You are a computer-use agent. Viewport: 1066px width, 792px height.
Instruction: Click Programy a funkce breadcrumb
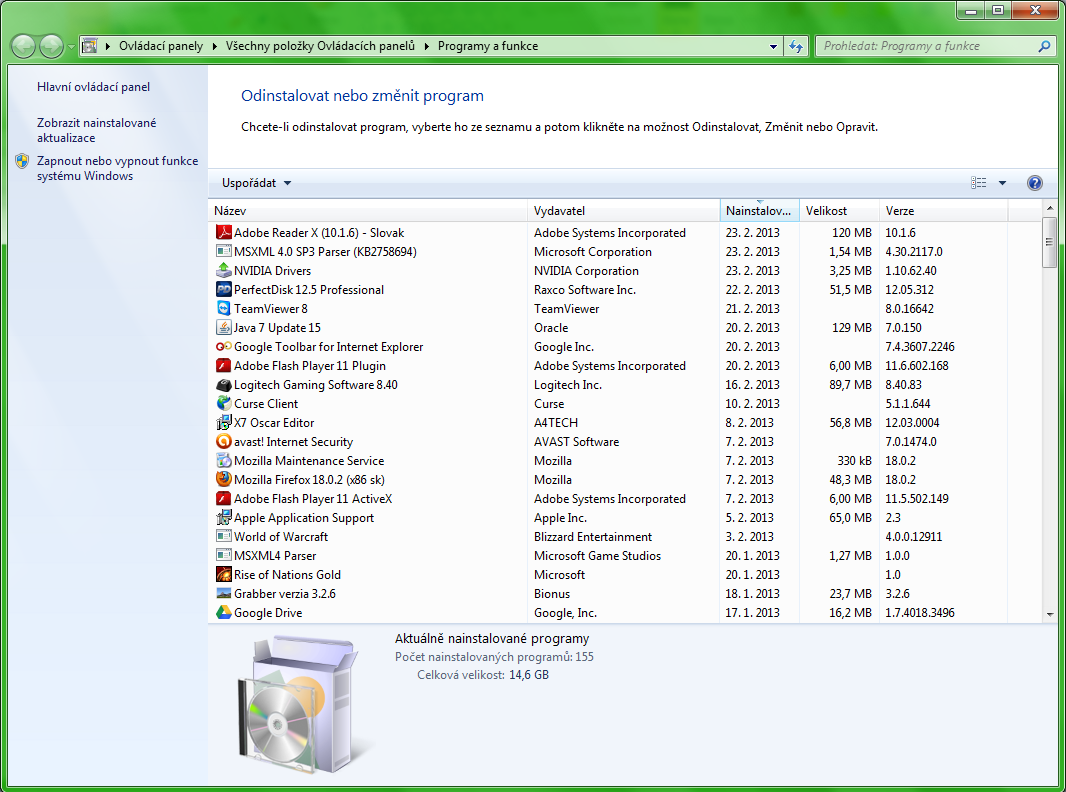pos(488,46)
